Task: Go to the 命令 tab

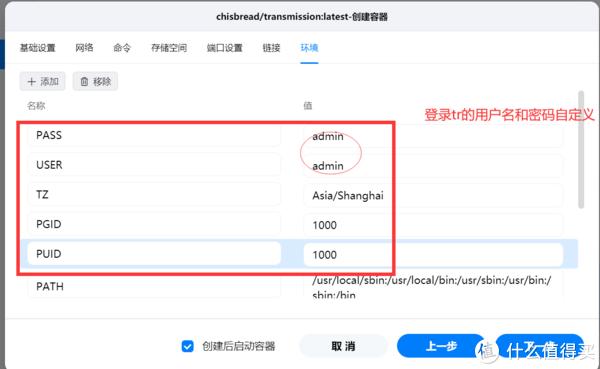Action: pyautogui.click(x=122, y=48)
